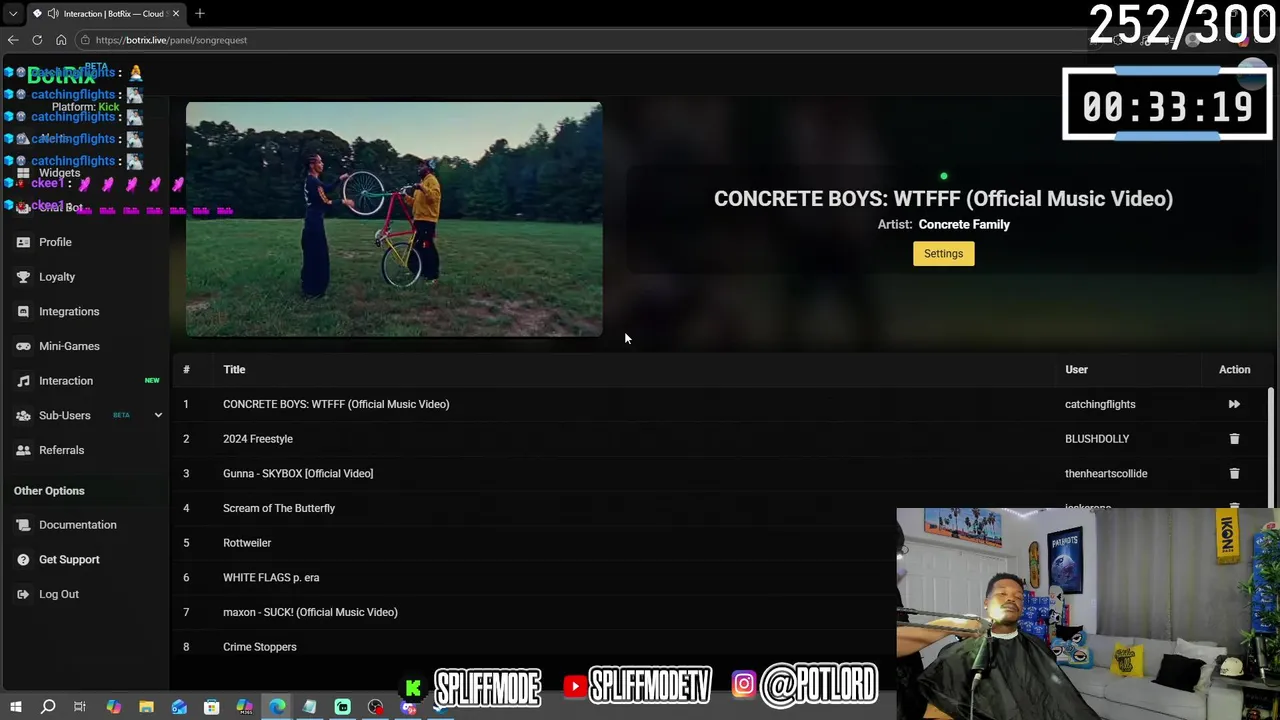
Task: Select the Rottweiler song title
Action: 247,543
